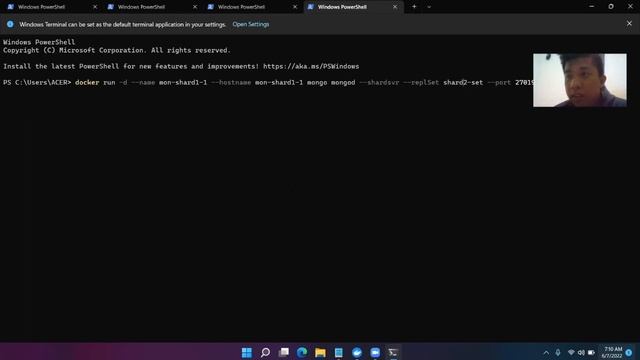Open the blue circular app beside Zoom
Viewport: 640px width, 360px height.
[x=357, y=352]
